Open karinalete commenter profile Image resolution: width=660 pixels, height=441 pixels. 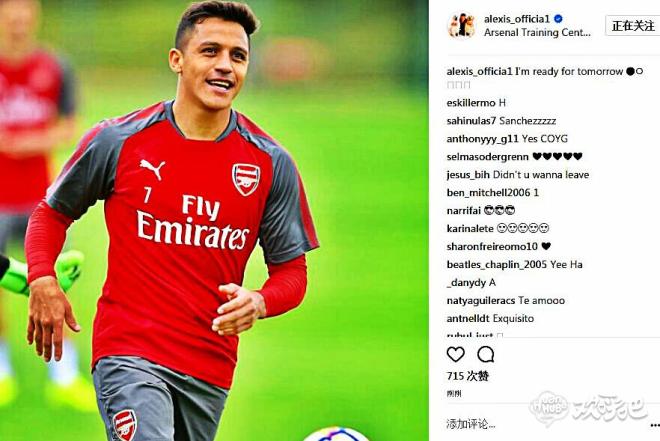470,229
